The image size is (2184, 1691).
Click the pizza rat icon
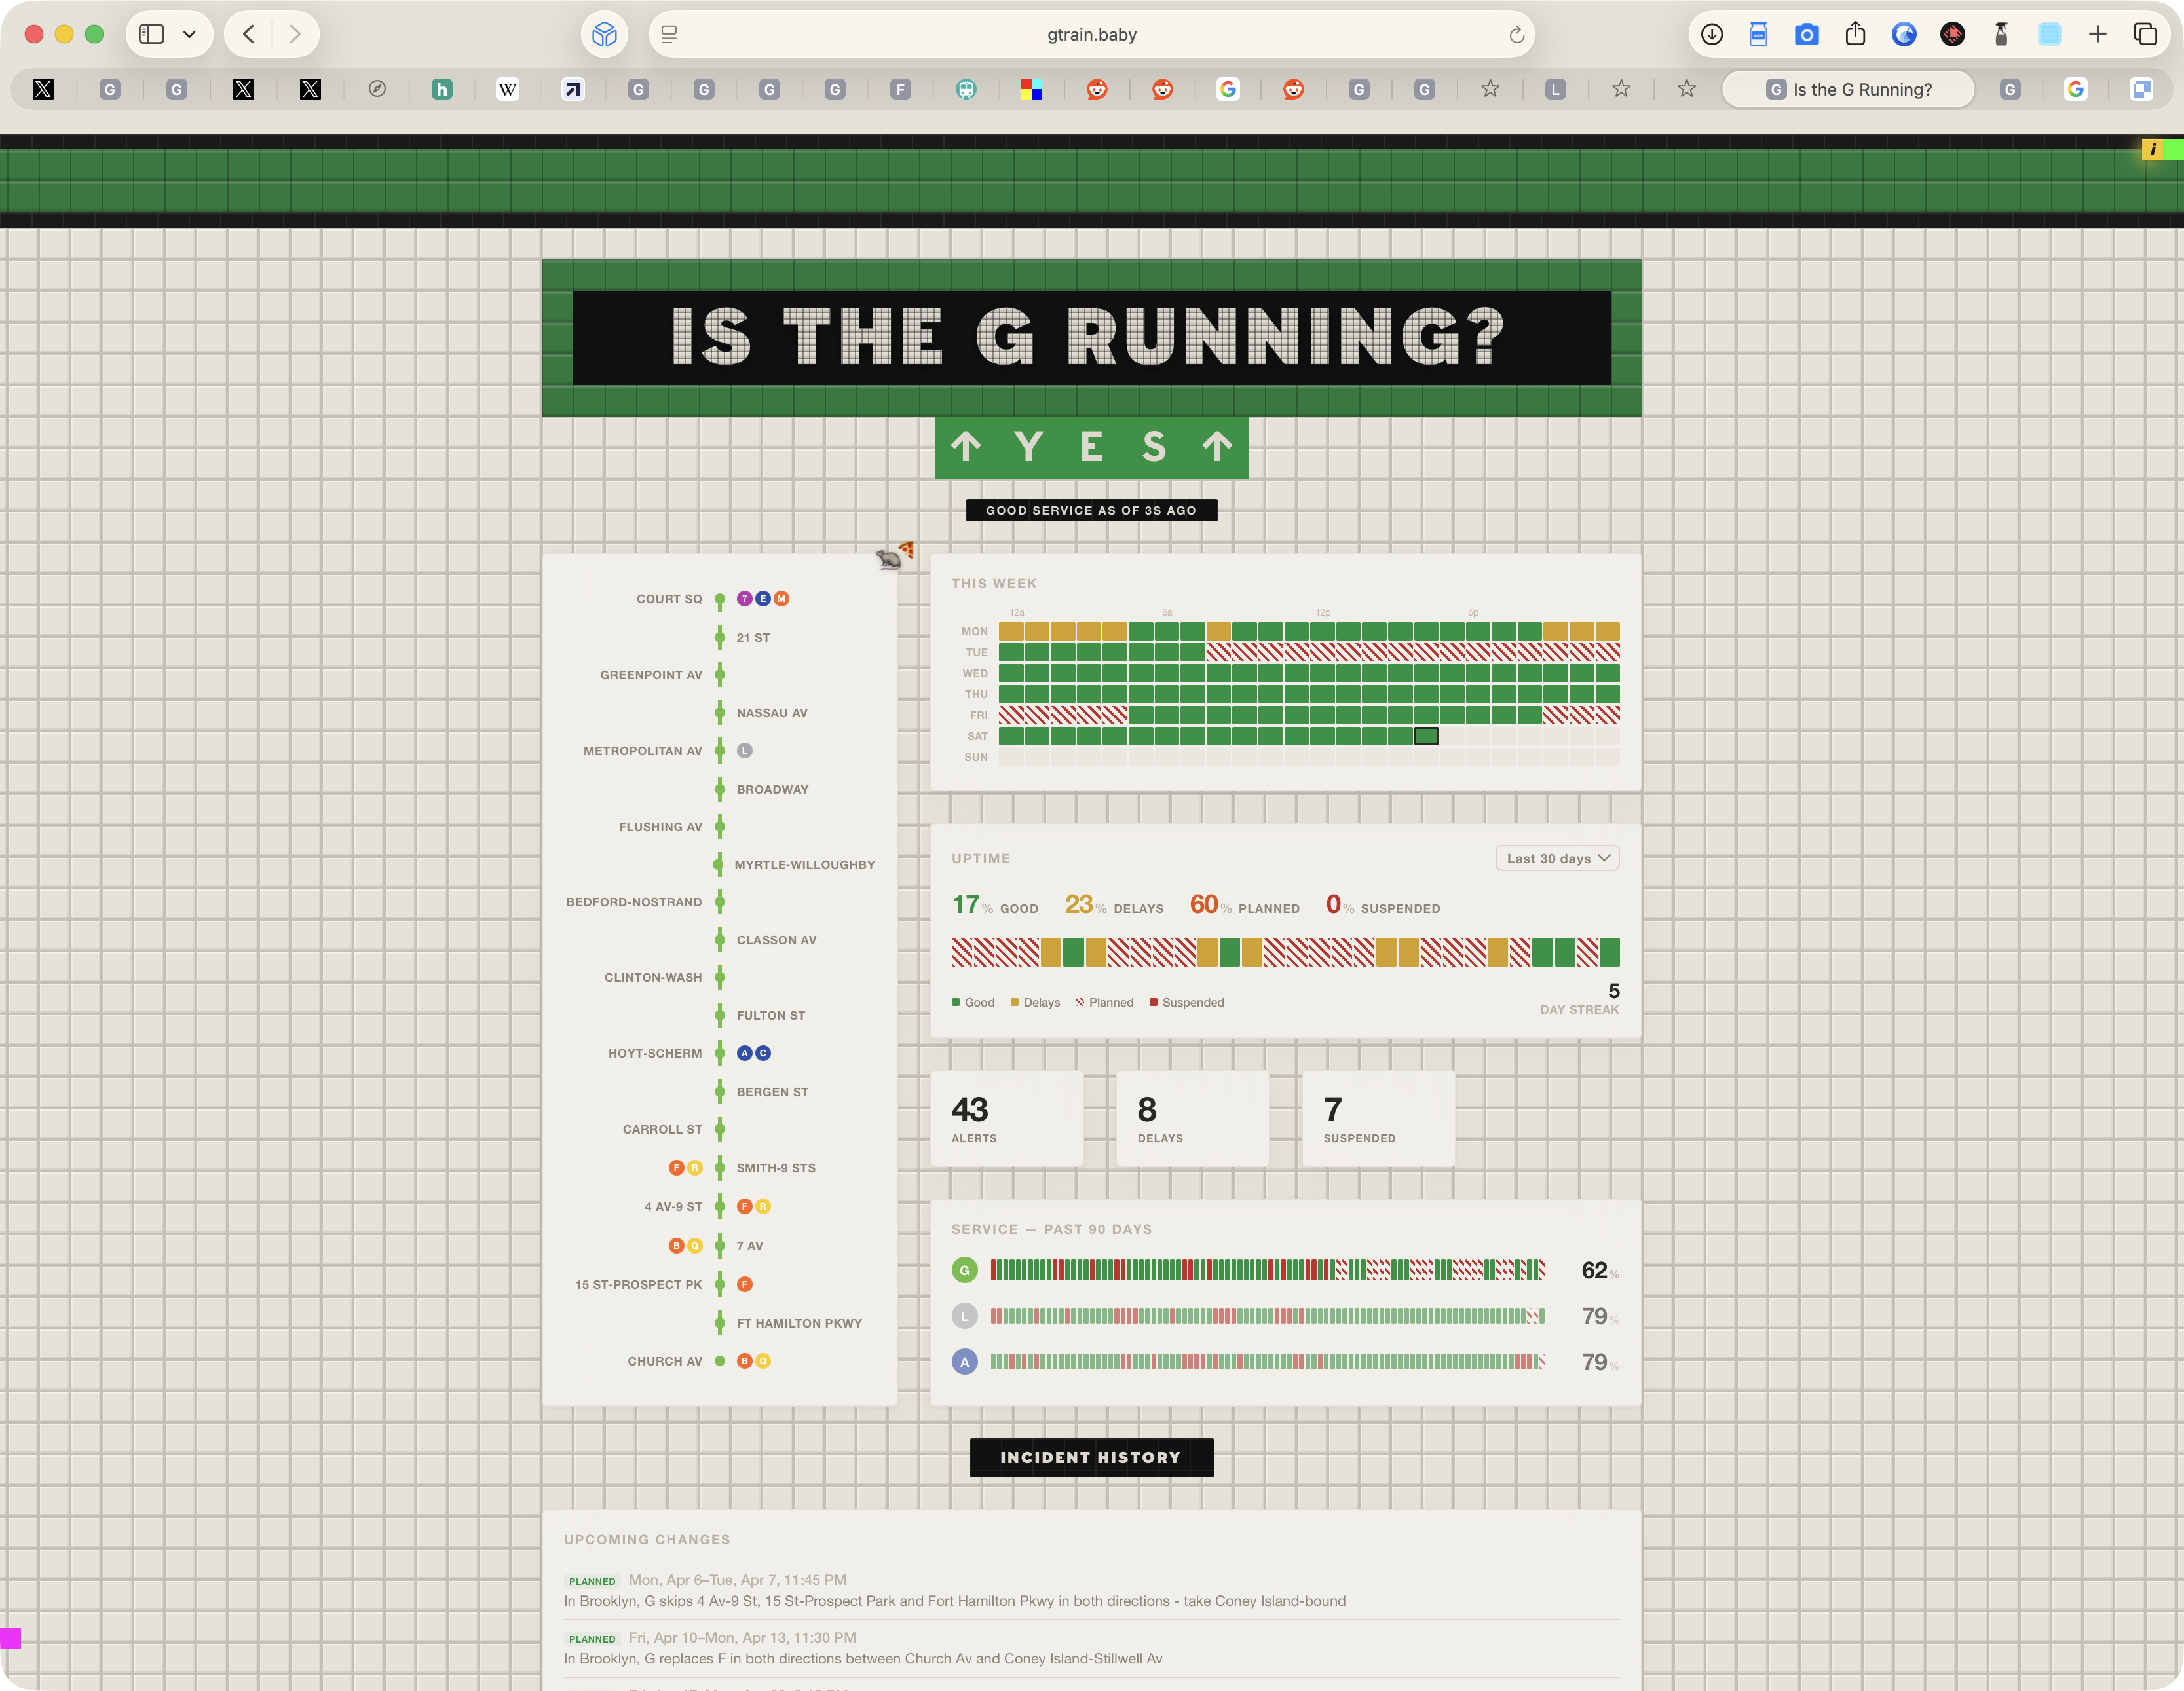click(x=895, y=555)
